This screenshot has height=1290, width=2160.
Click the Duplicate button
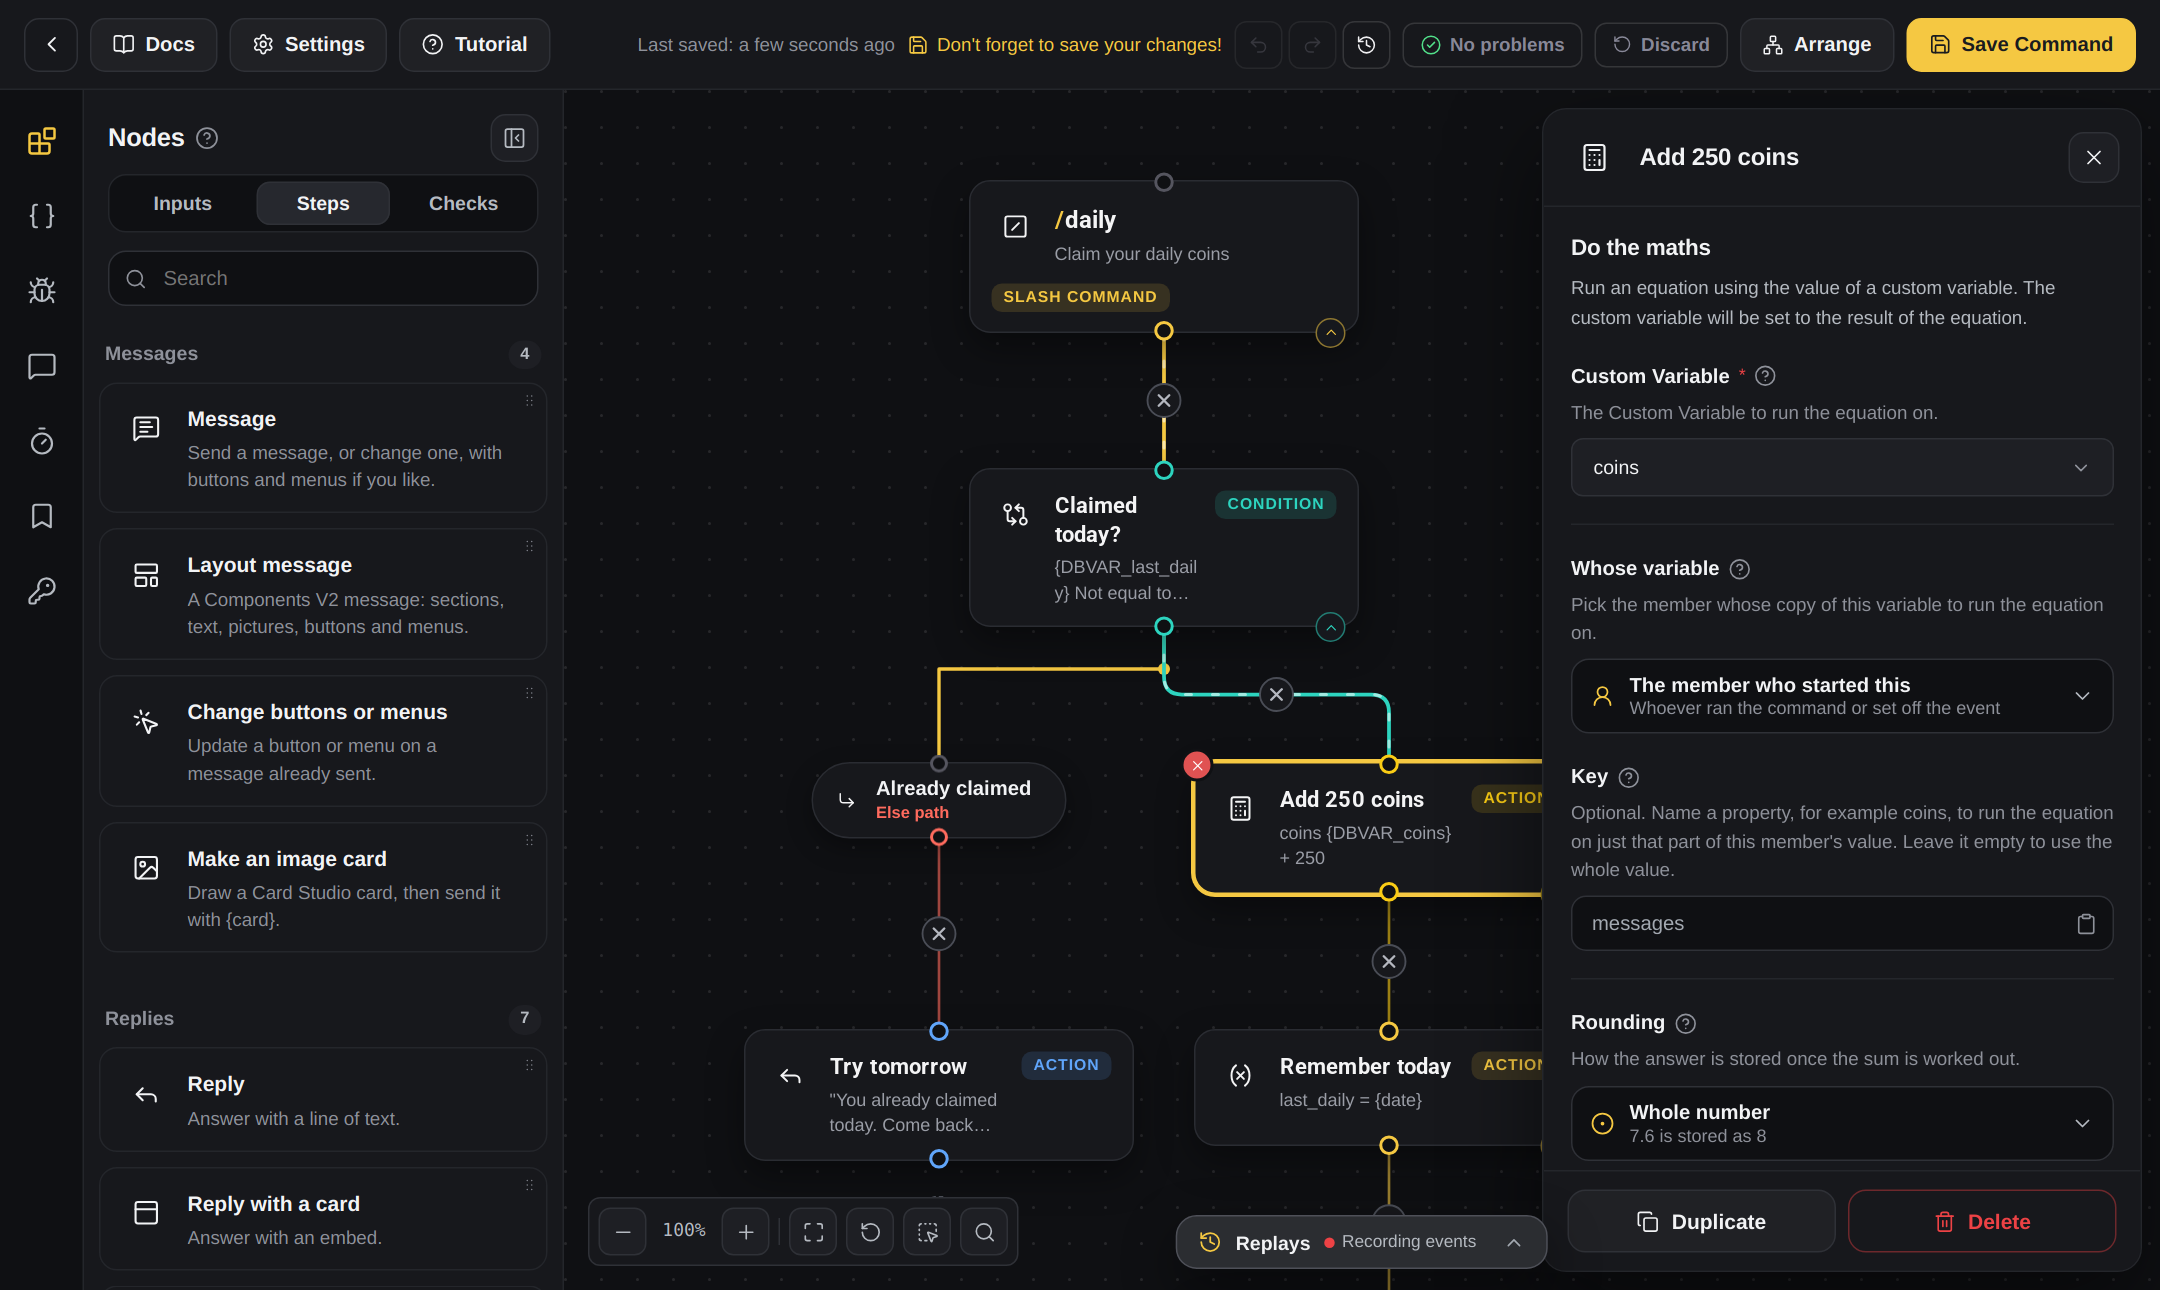(x=1701, y=1221)
